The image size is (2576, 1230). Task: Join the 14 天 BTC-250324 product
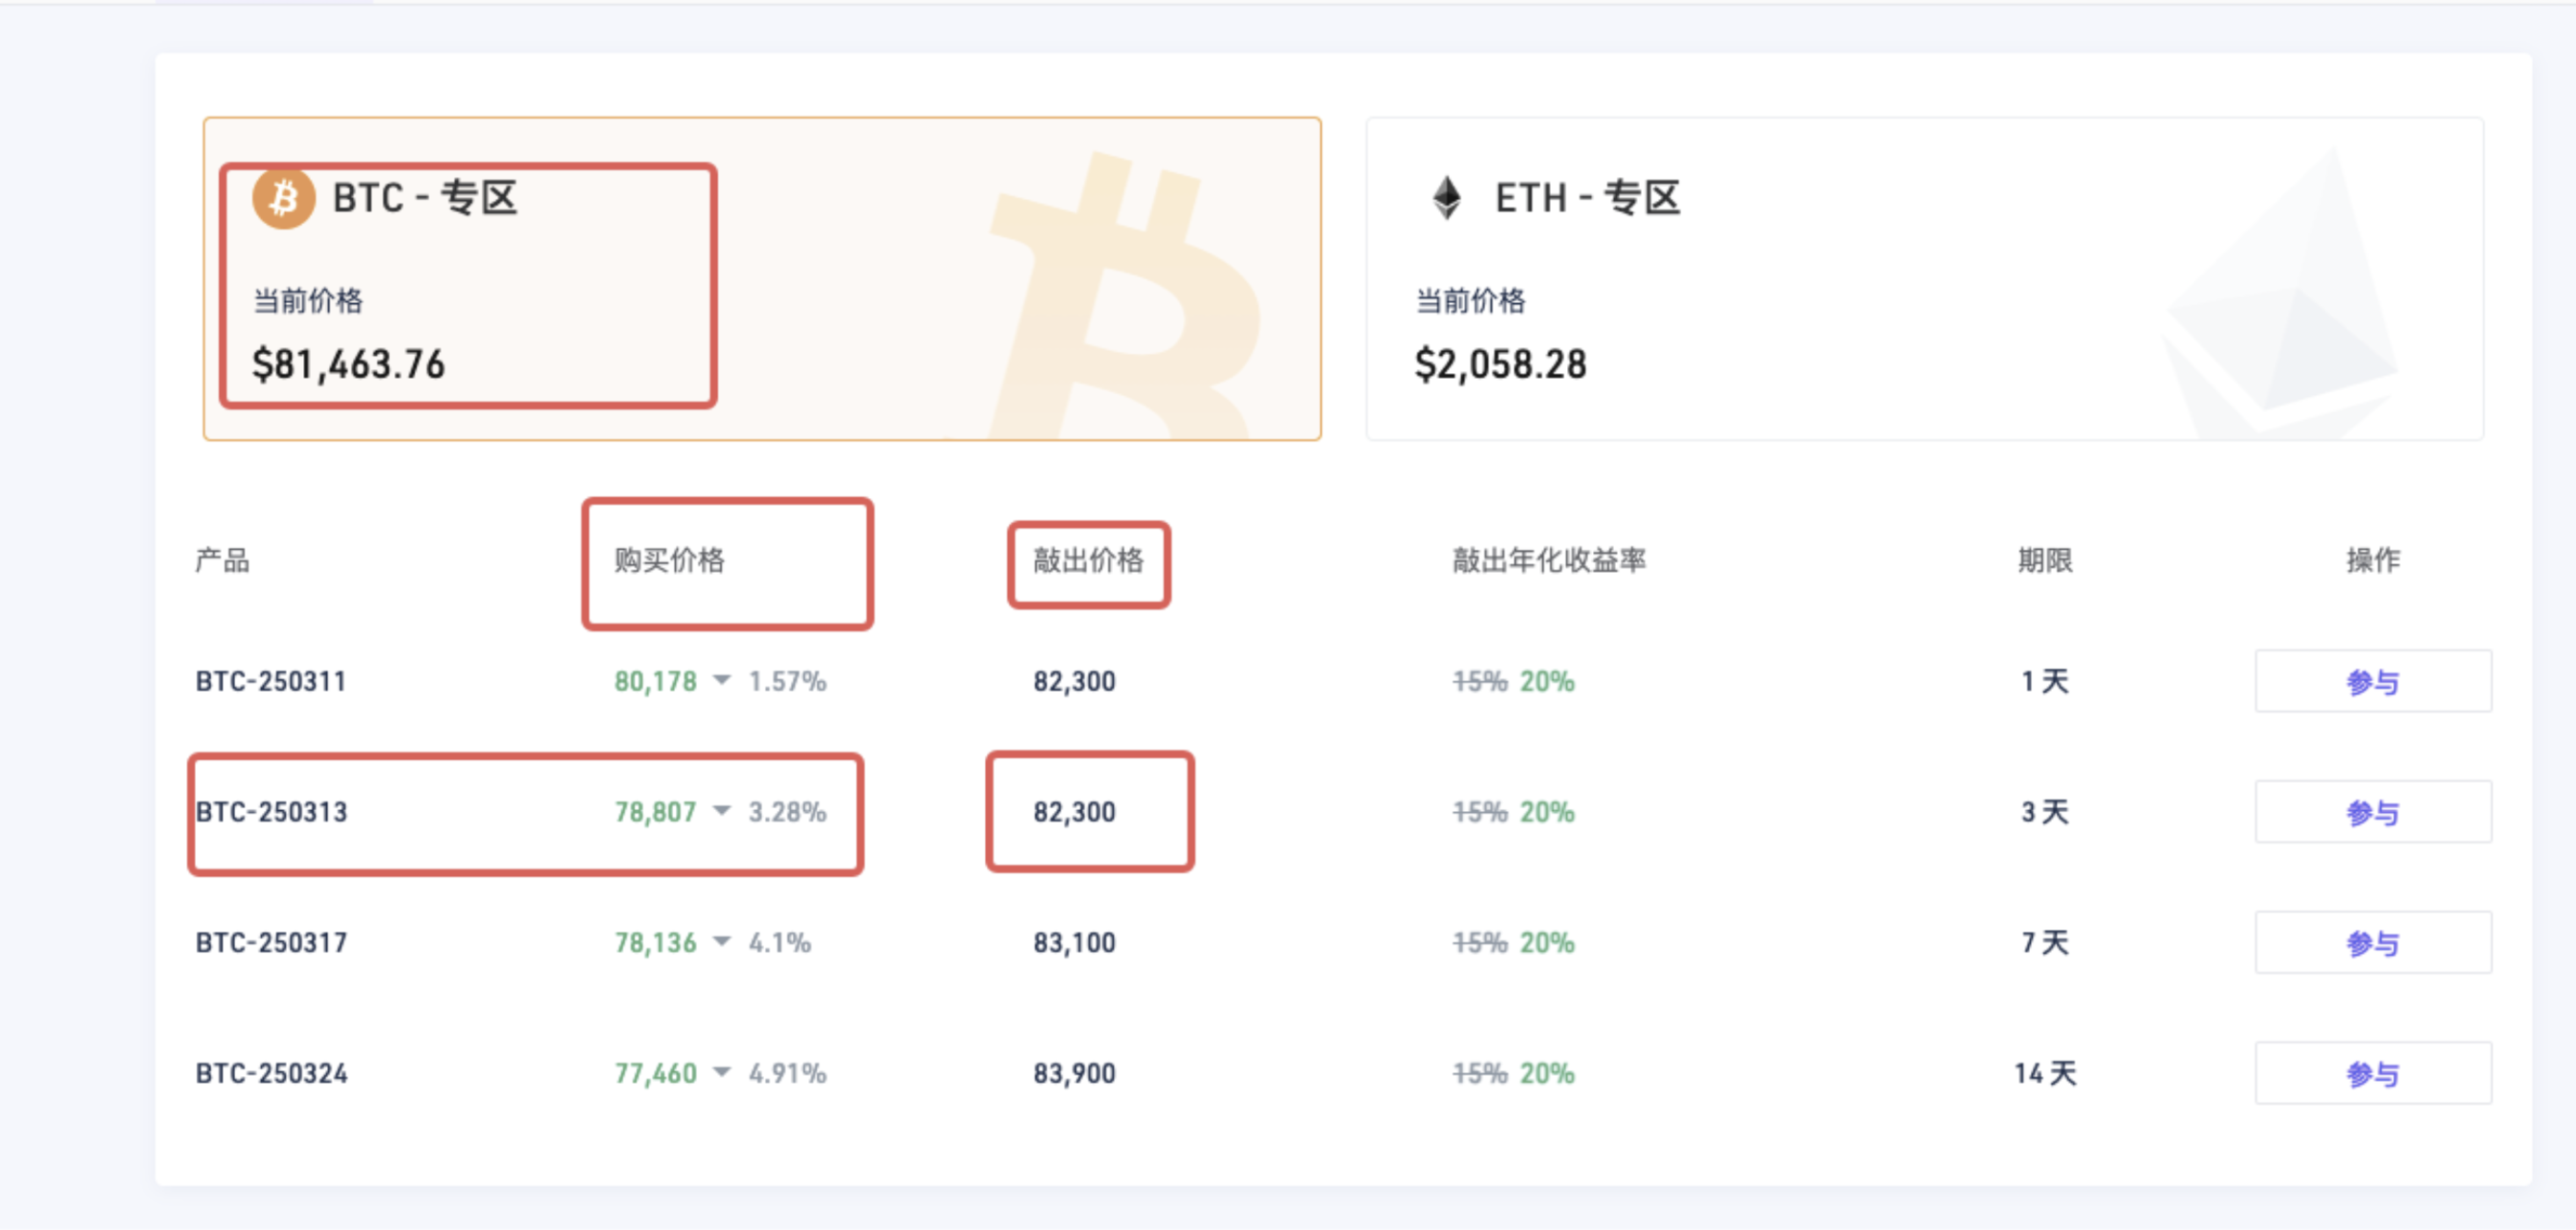coord(2372,1074)
